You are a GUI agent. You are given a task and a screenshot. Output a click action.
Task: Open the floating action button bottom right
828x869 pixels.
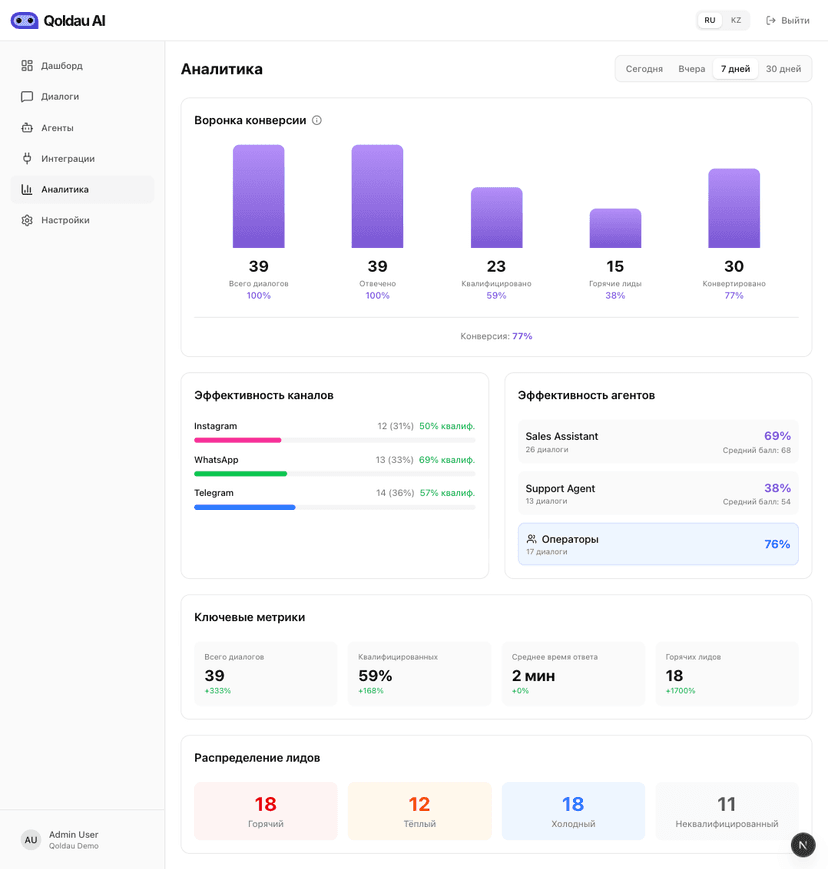click(x=803, y=845)
